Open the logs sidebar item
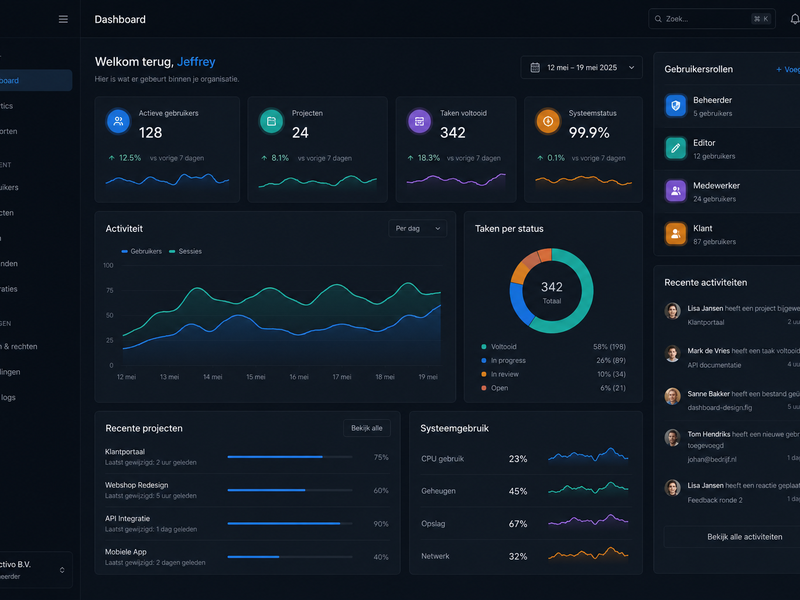The width and height of the screenshot is (800, 600). pyautogui.click(x=8, y=397)
